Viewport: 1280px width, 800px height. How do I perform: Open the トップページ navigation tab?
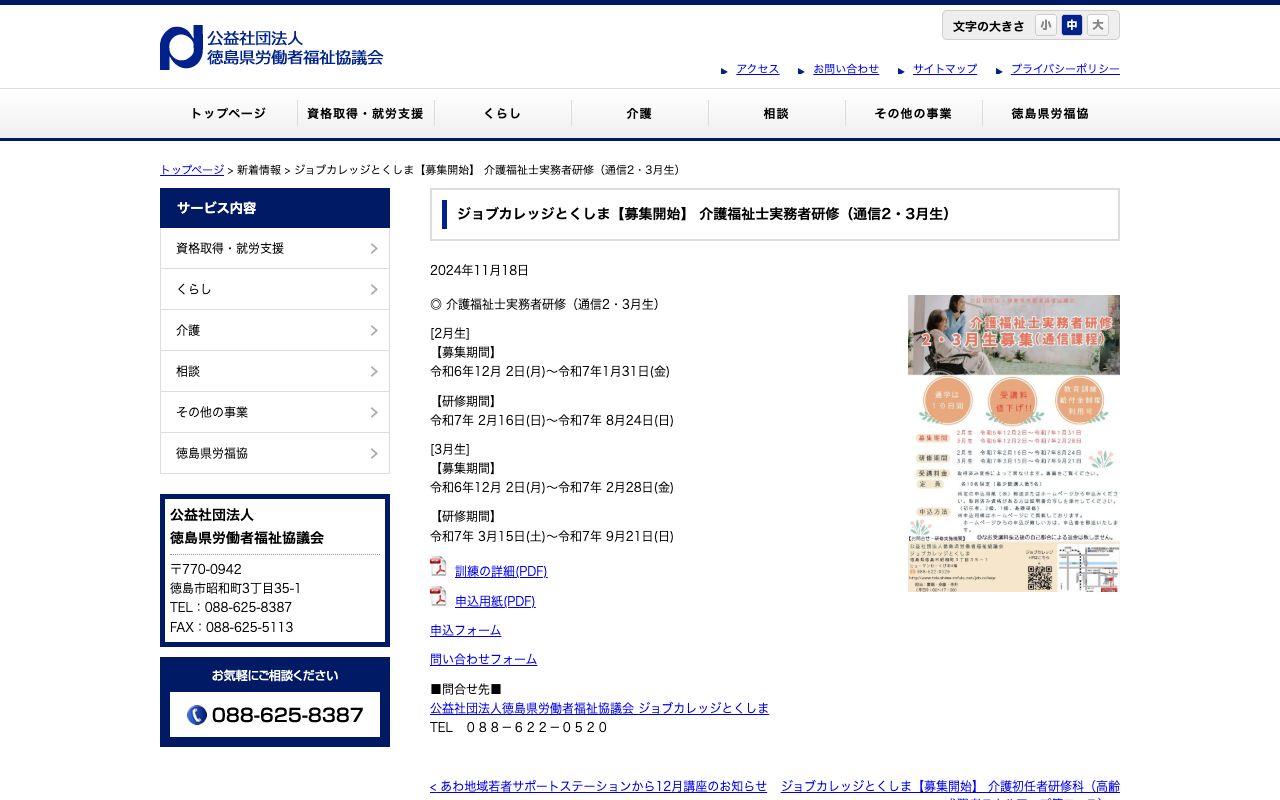tap(227, 114)
